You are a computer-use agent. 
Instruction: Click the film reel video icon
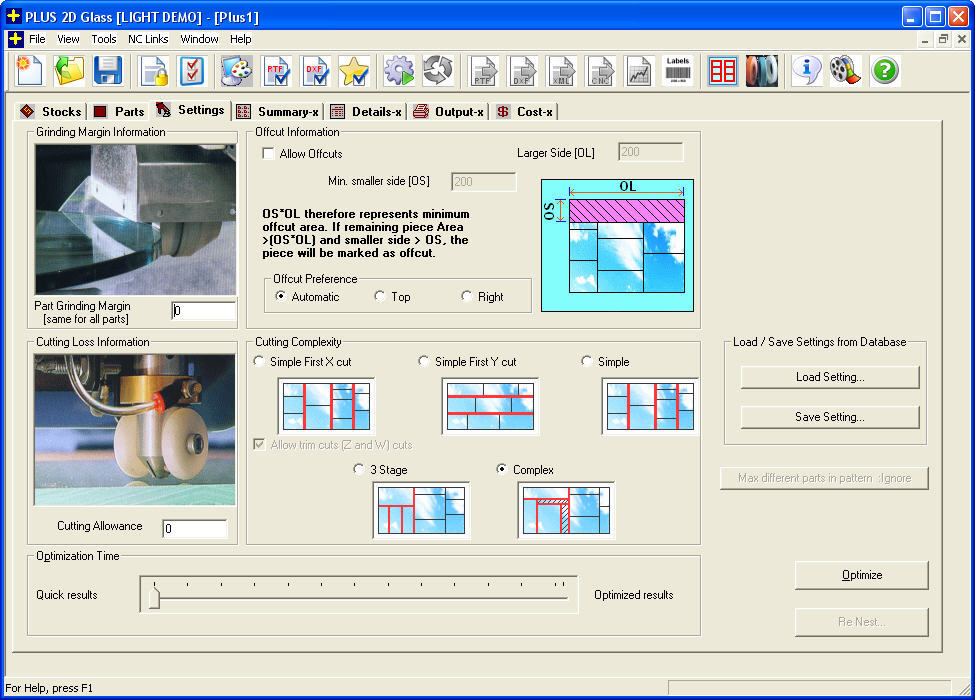846,70
